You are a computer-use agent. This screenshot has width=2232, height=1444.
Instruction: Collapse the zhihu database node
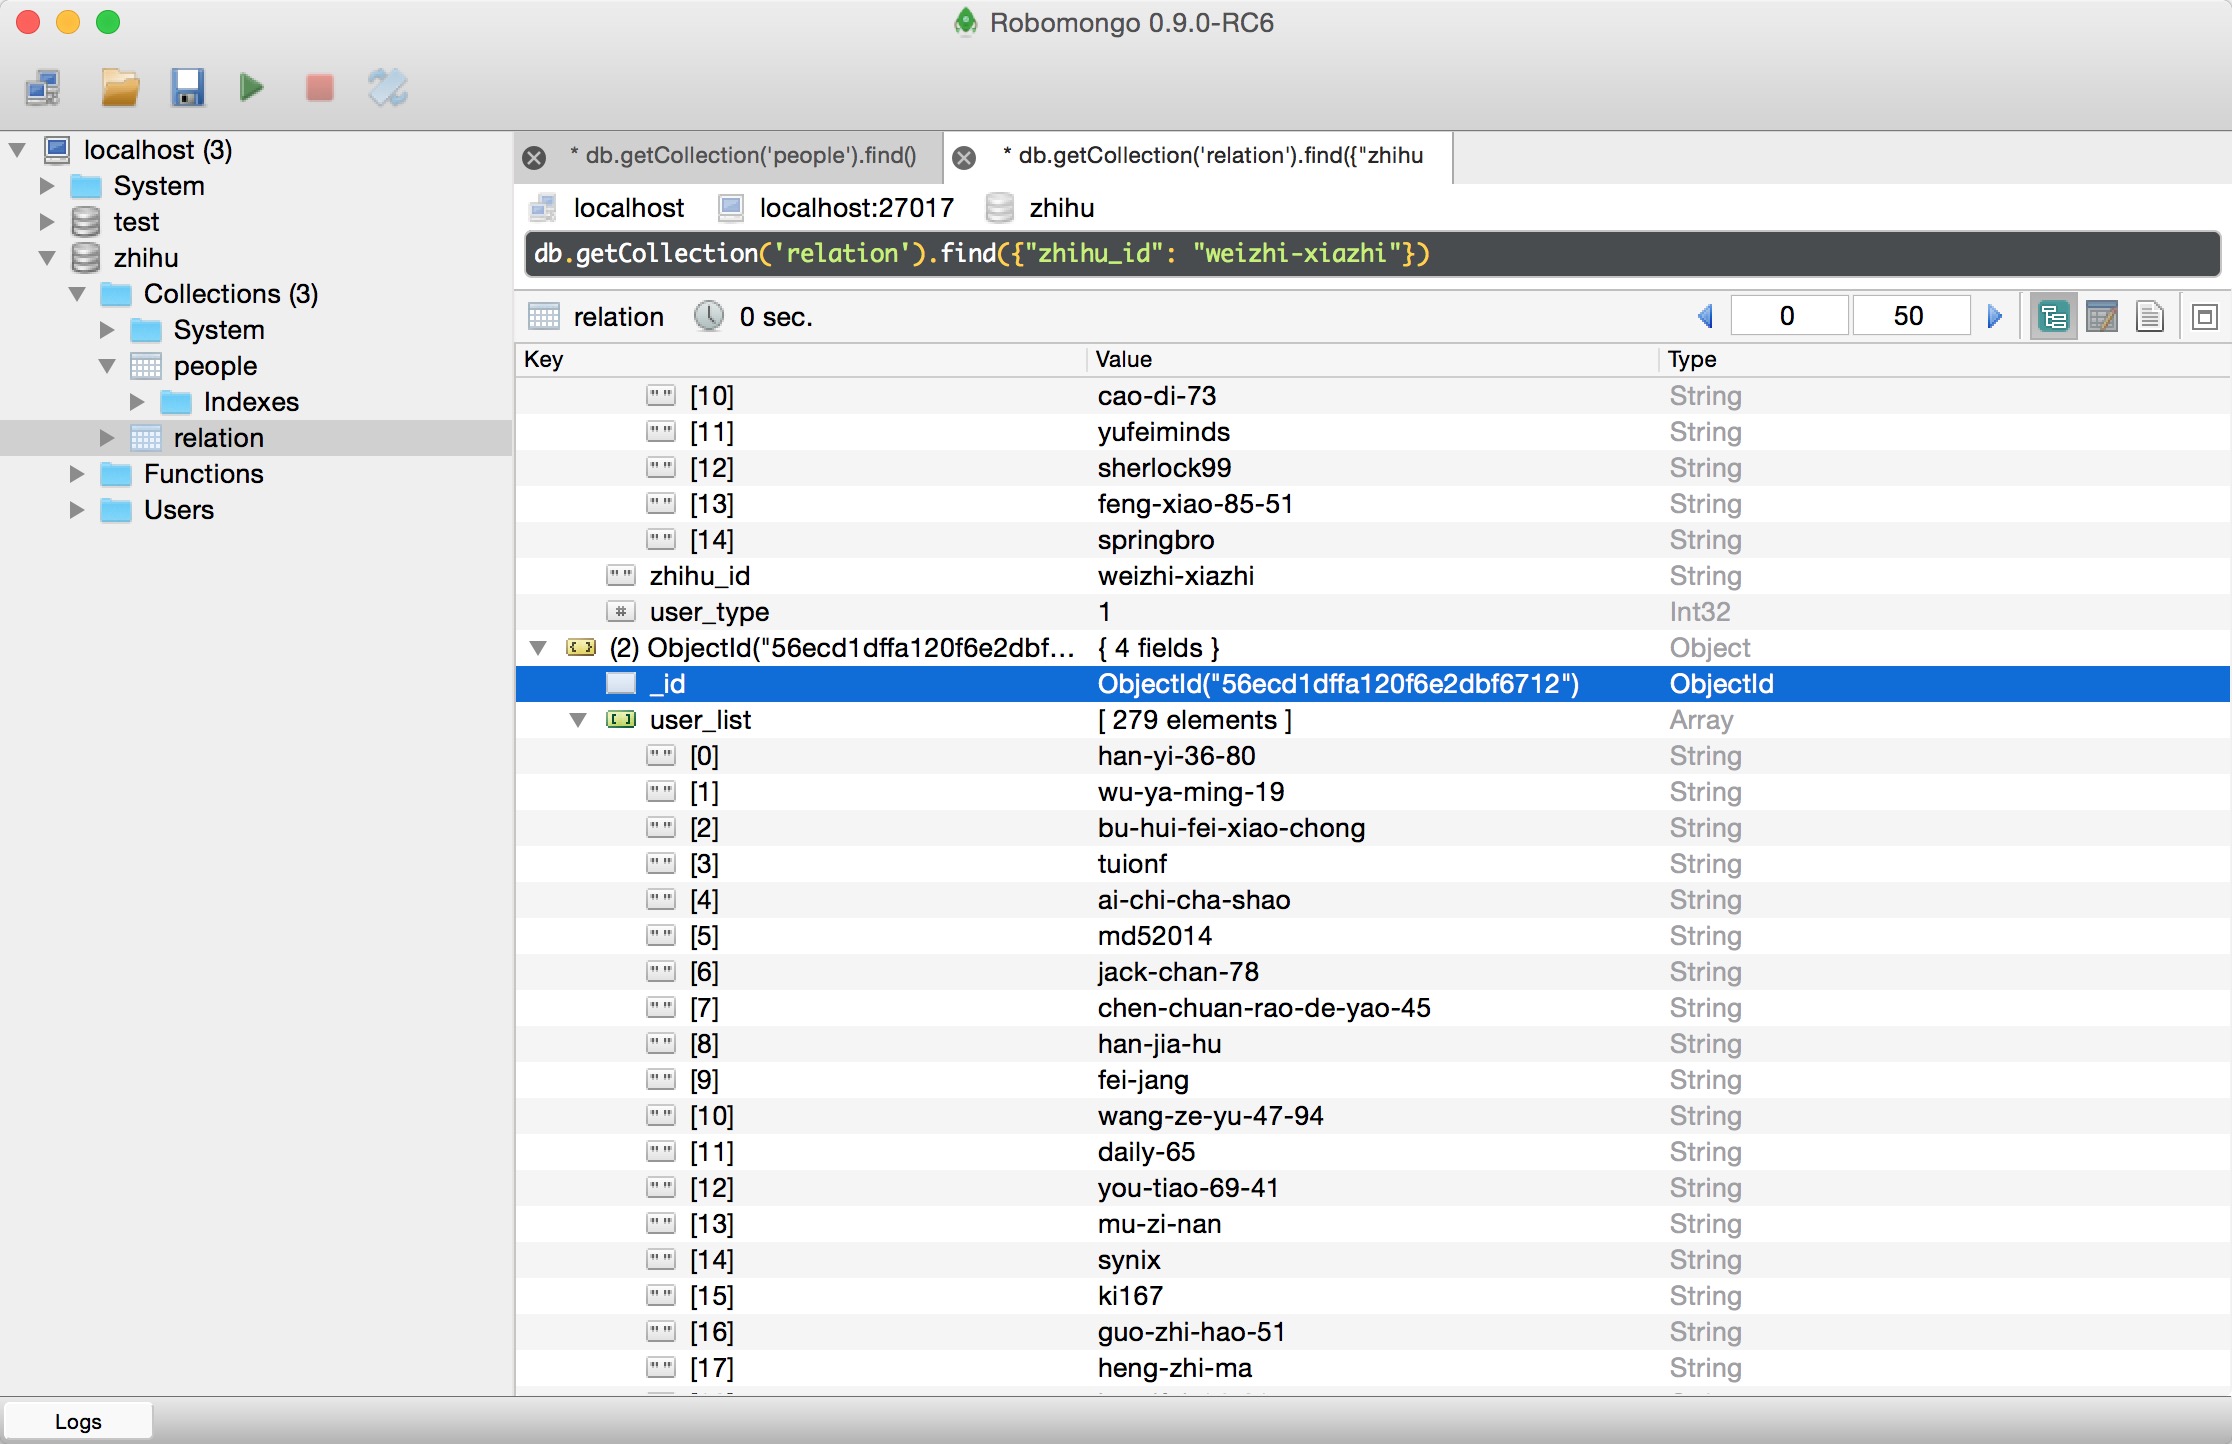click(46, 258)
